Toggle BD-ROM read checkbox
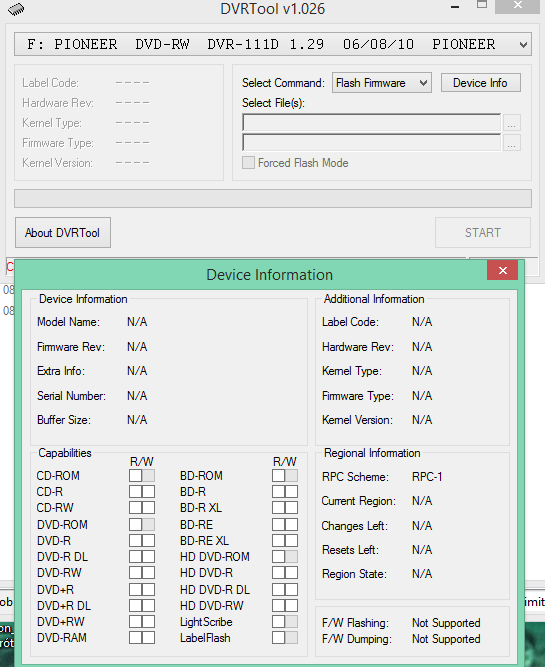The image size is (545, 667). click(279, 476)
